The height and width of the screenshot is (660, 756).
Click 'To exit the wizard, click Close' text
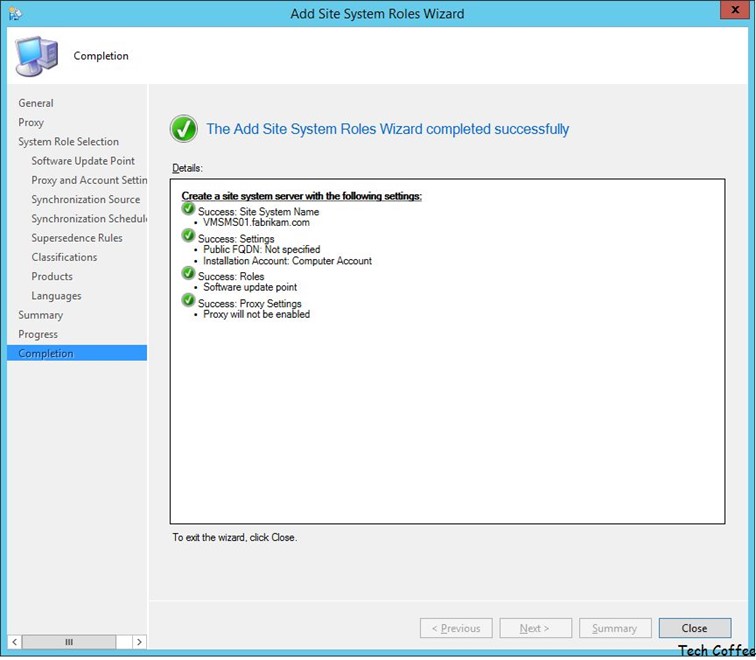click(x=235, y=538)
